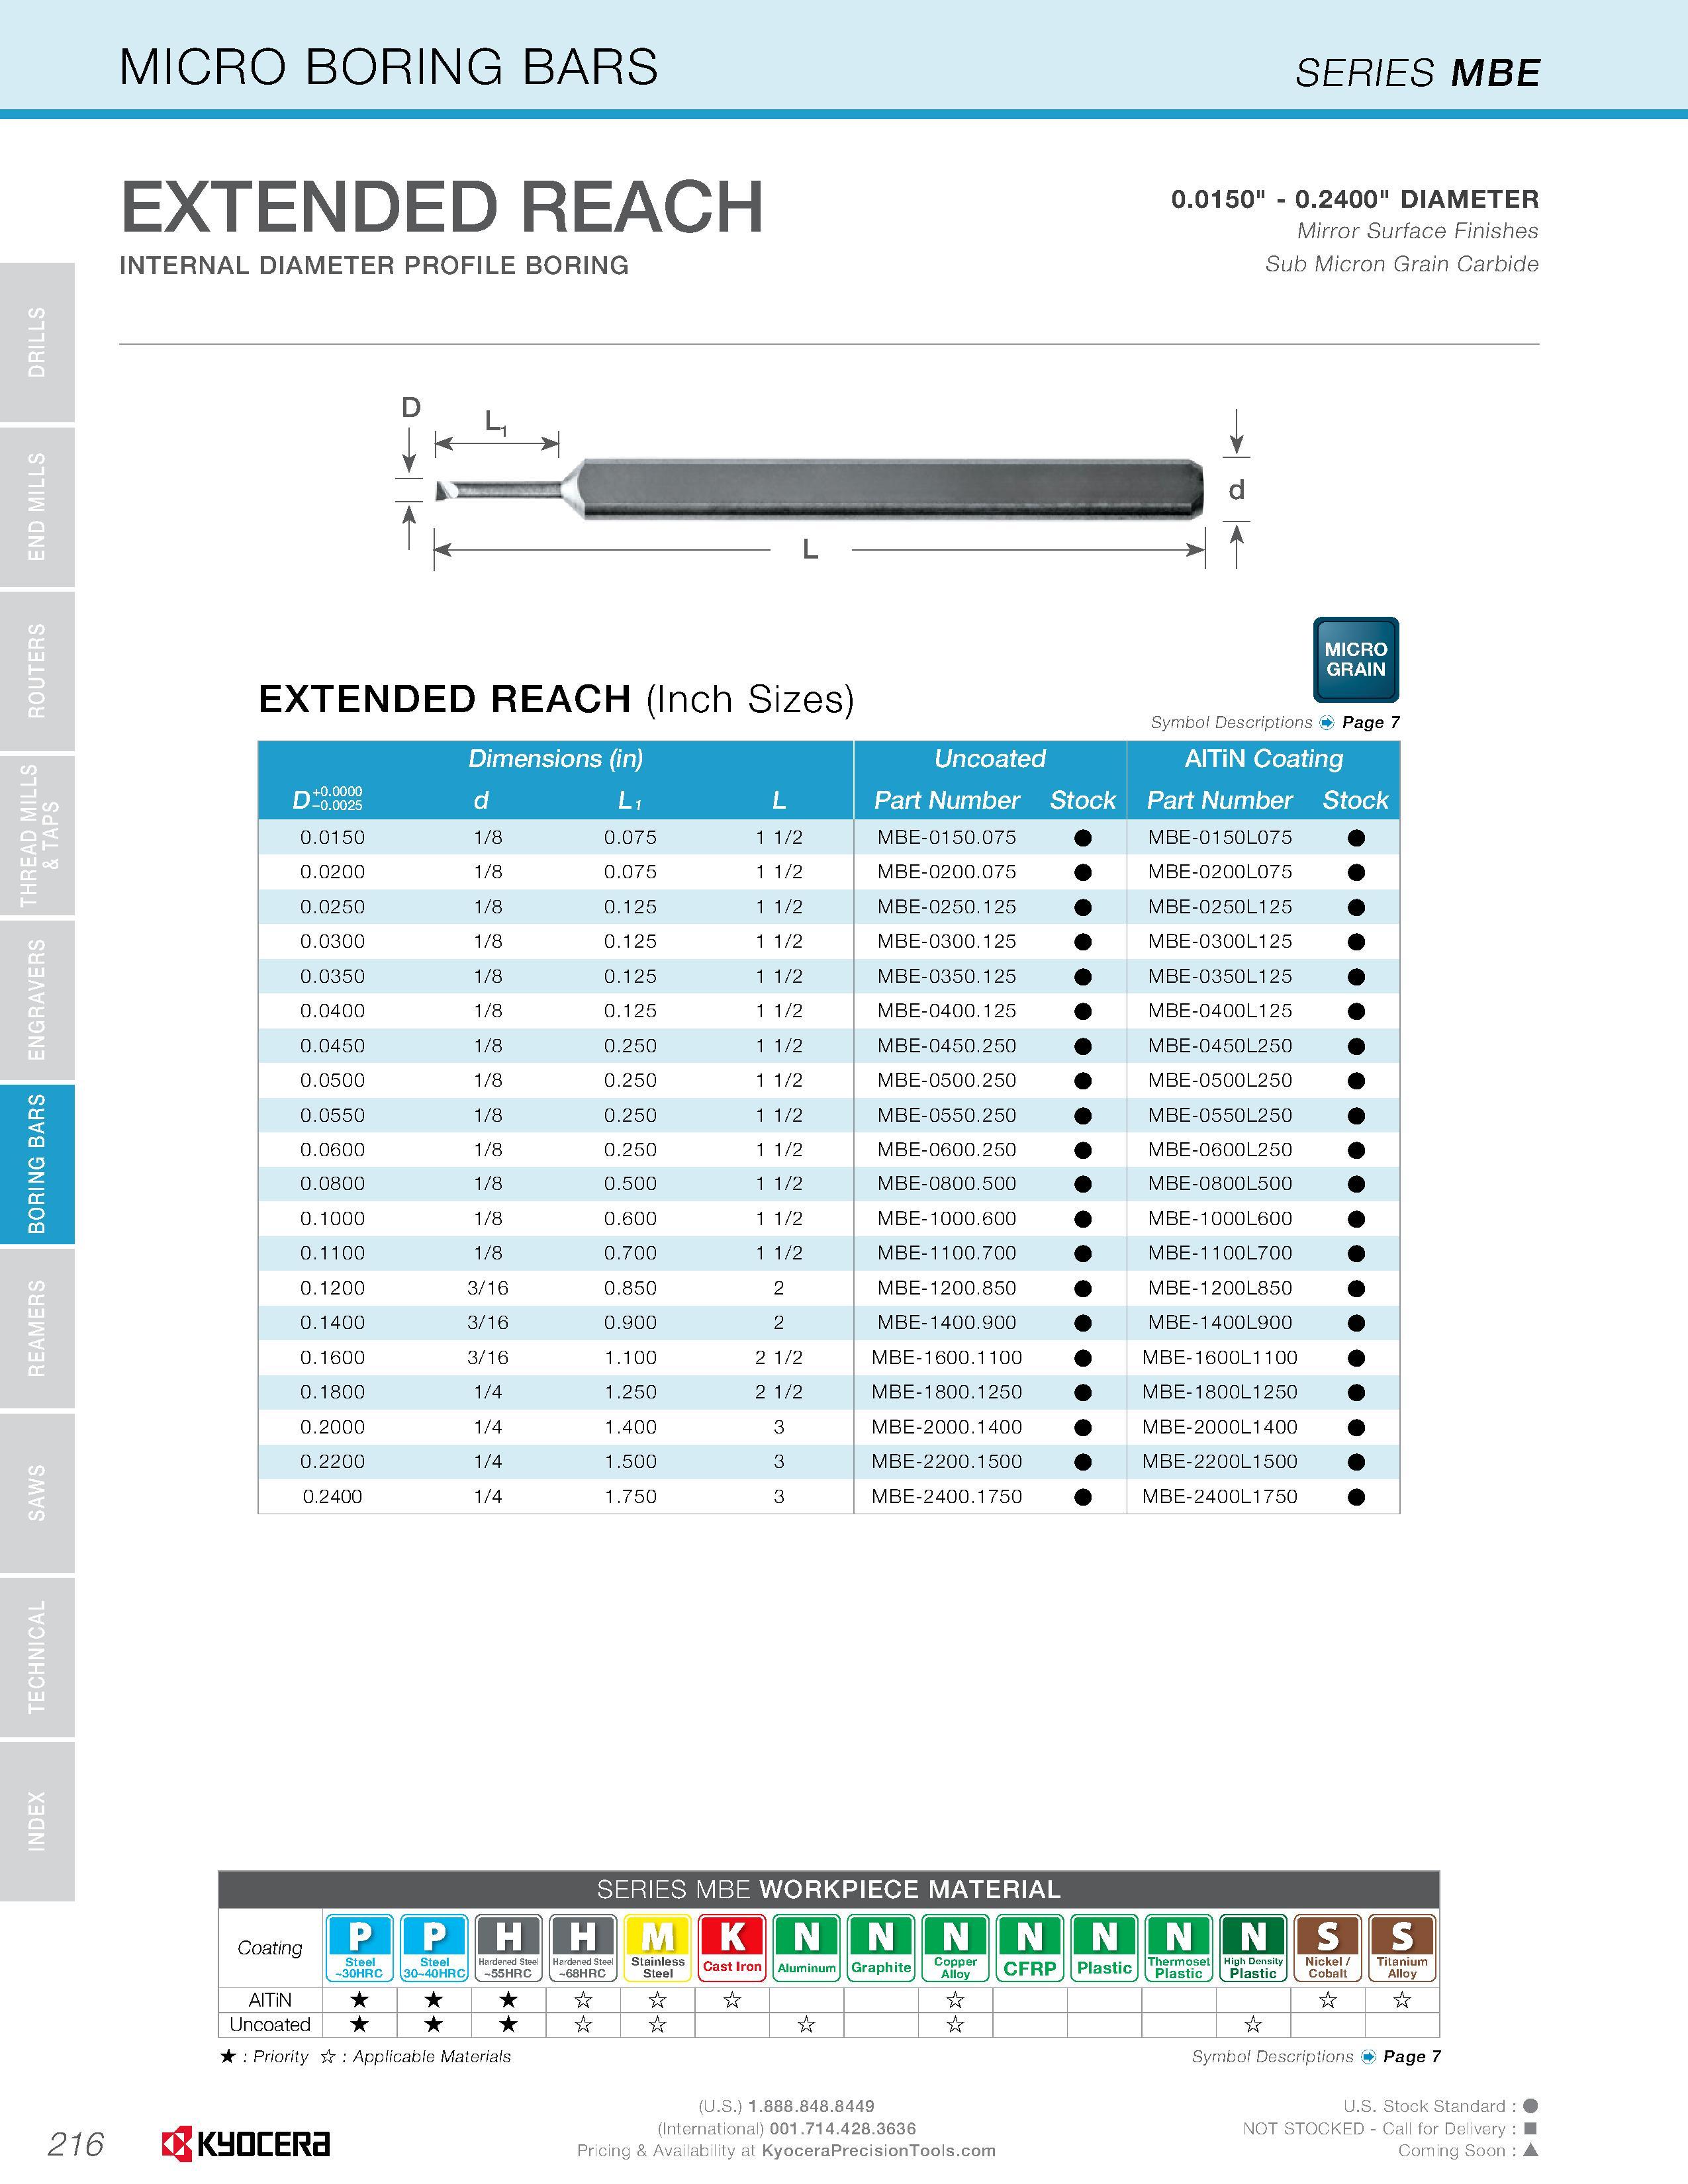This screenshot has width=1688, height=2184.
Task: Open the Index side tab
Action: 37,1822
